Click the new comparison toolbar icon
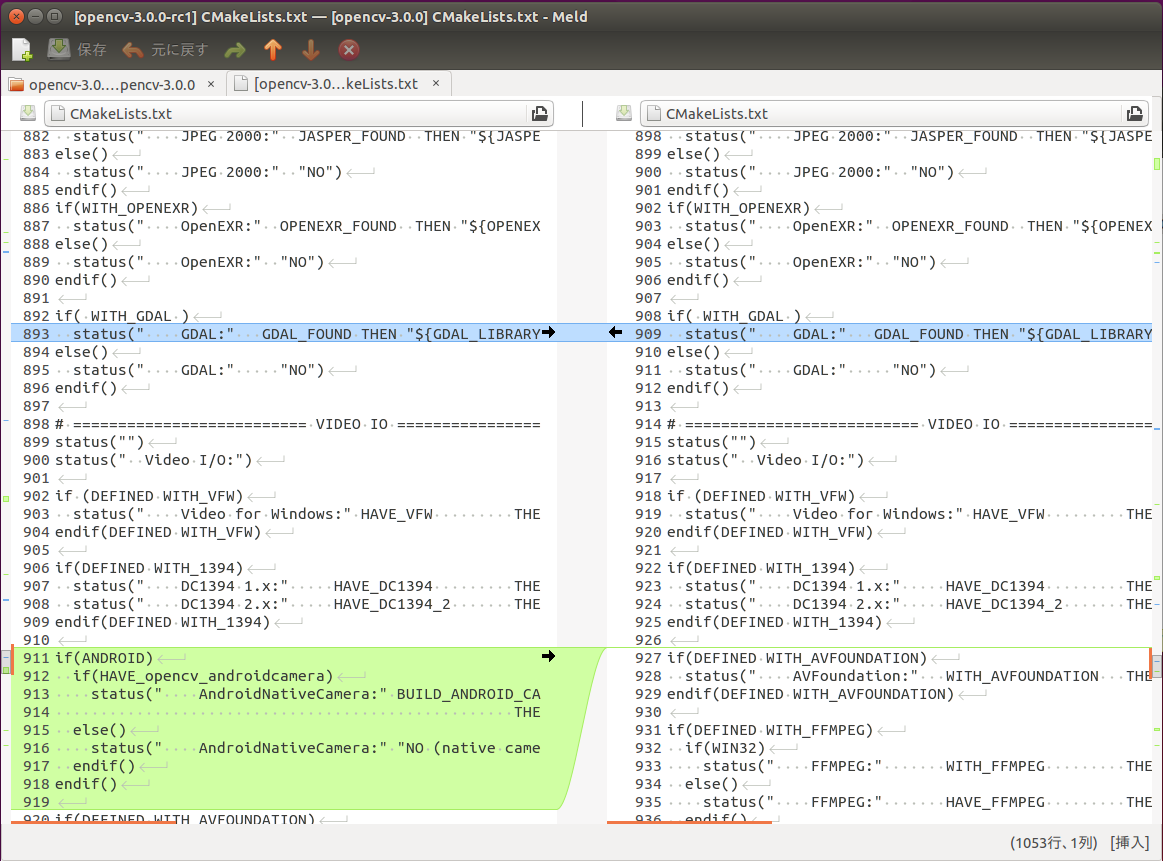 point(22,50)
